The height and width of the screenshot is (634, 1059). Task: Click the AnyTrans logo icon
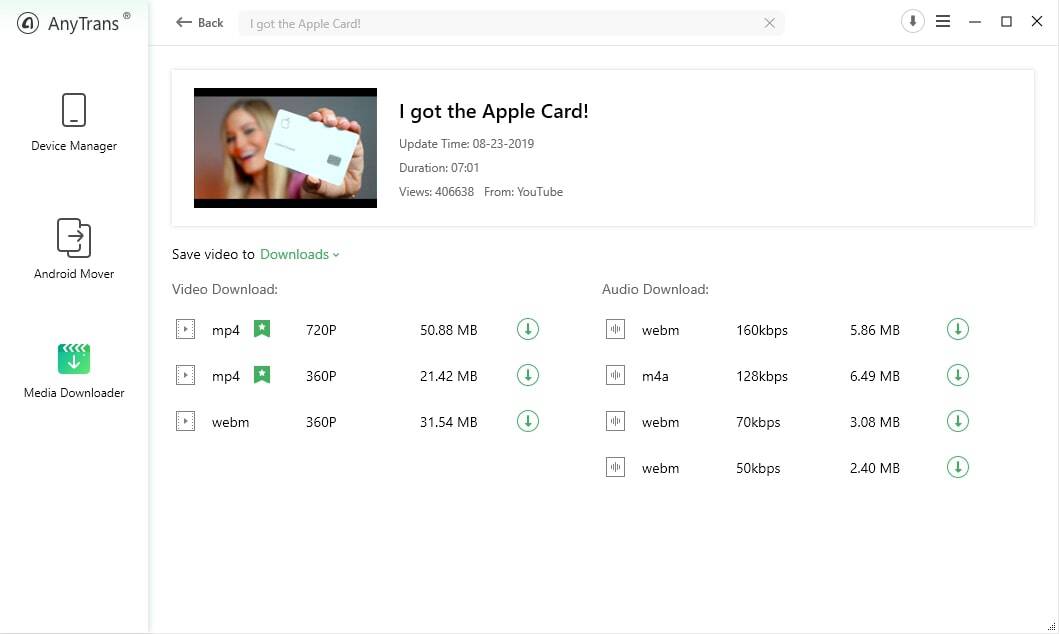(x=28, y=23)
